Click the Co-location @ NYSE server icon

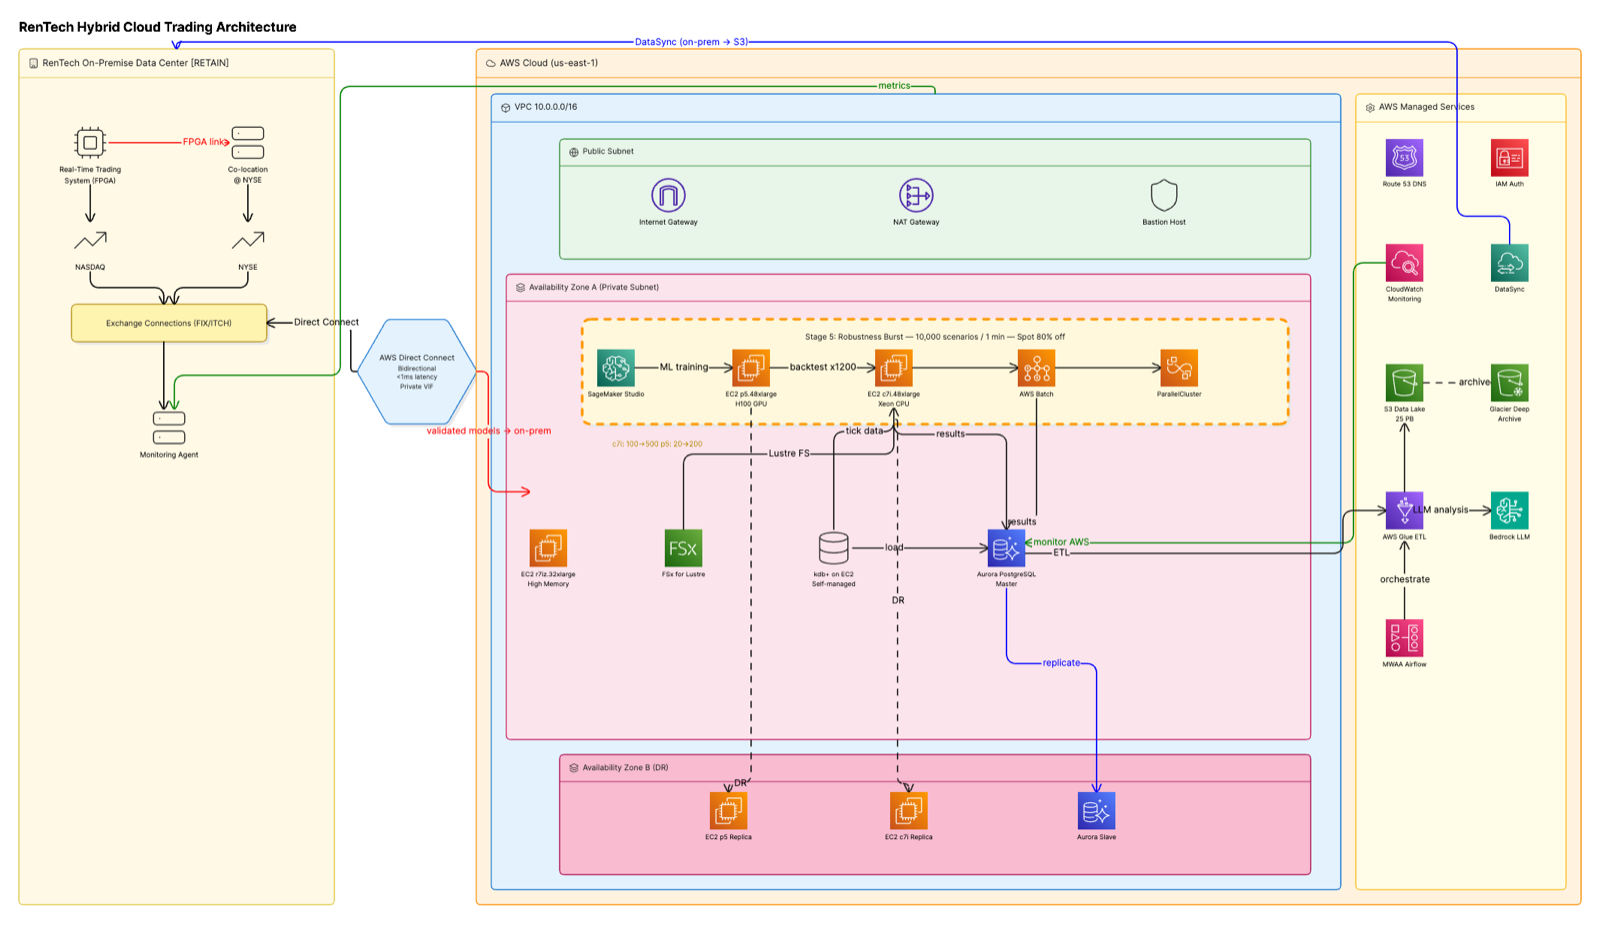(x=248, y=142)
